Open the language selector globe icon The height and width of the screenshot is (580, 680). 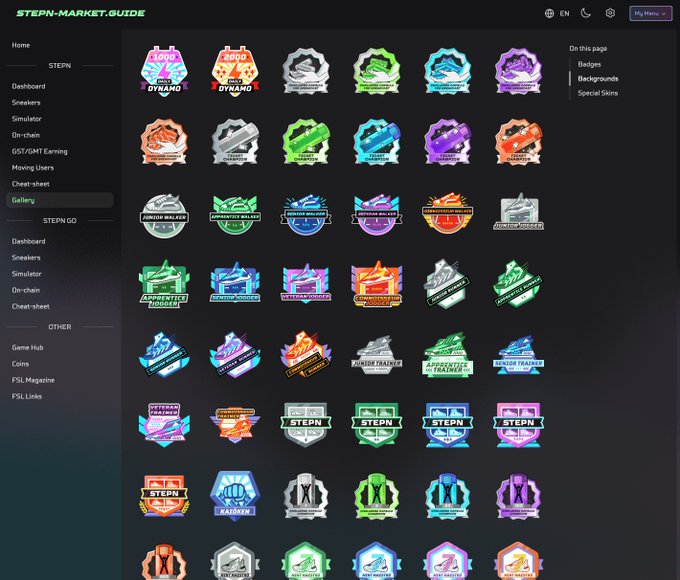(x=549, y=13)
